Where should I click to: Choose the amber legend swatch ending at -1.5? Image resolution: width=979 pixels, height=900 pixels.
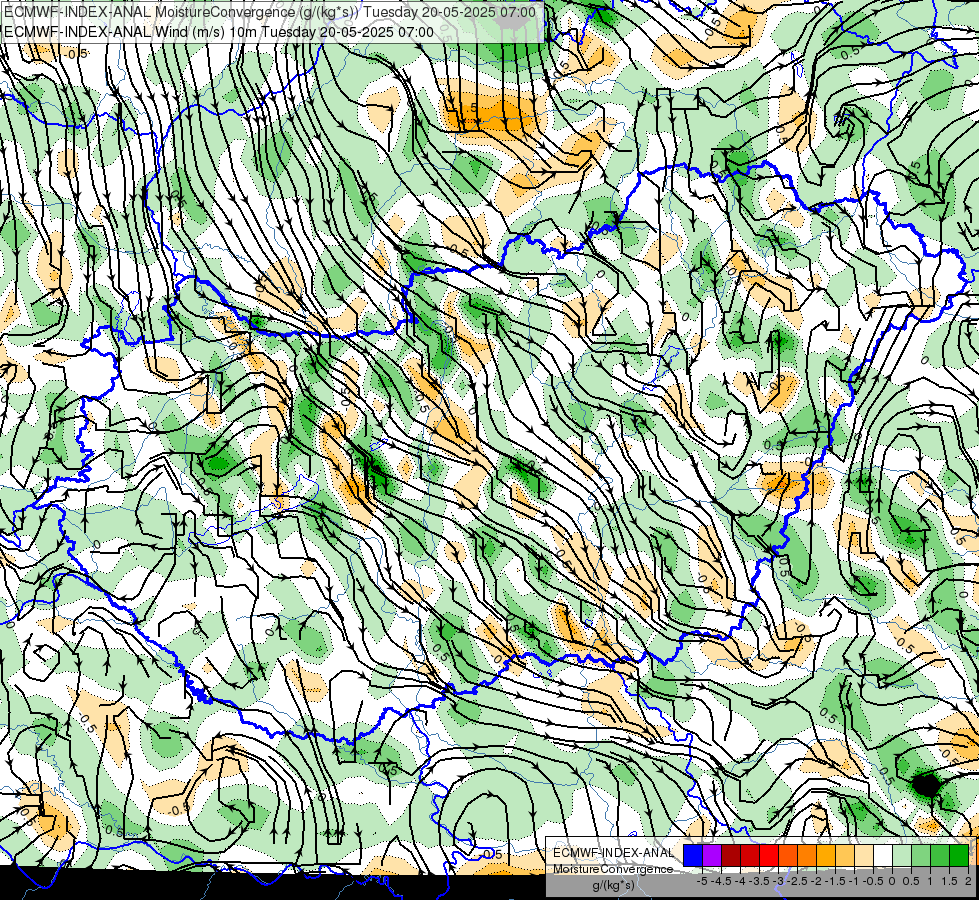click(x=826, y=856)
